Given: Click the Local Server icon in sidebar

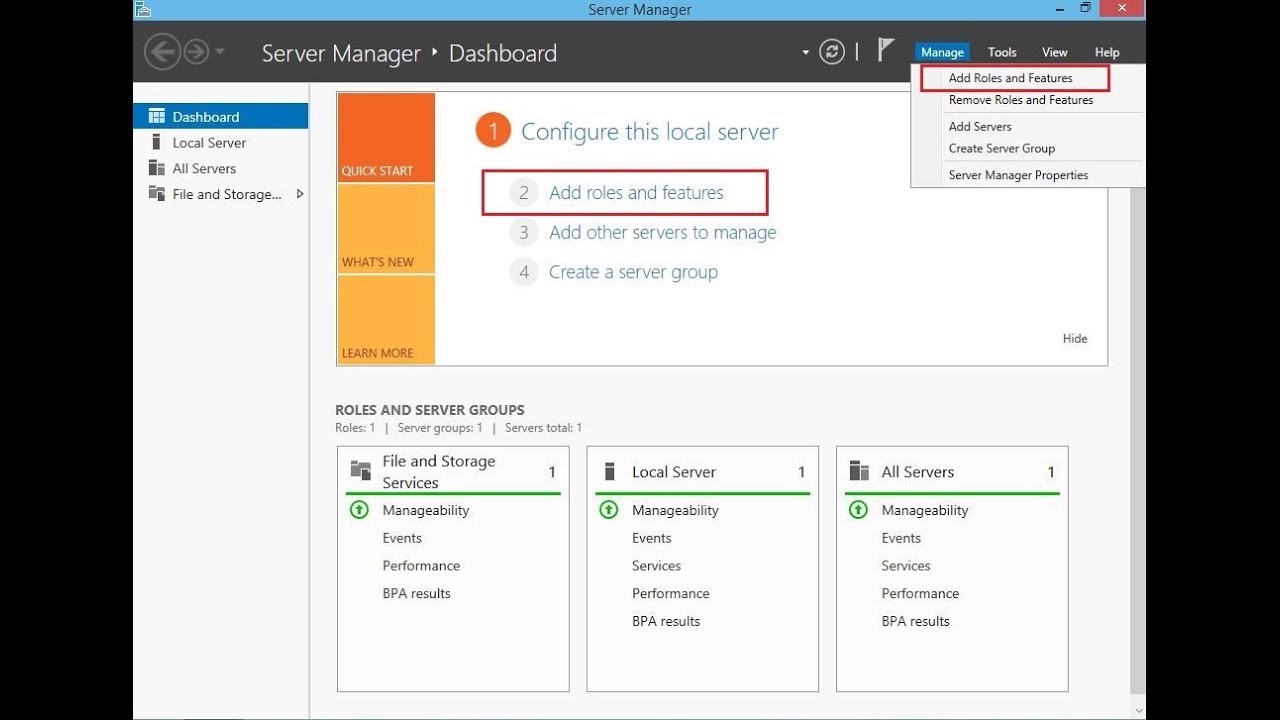Looking at the screenshot, I should 156,143.
